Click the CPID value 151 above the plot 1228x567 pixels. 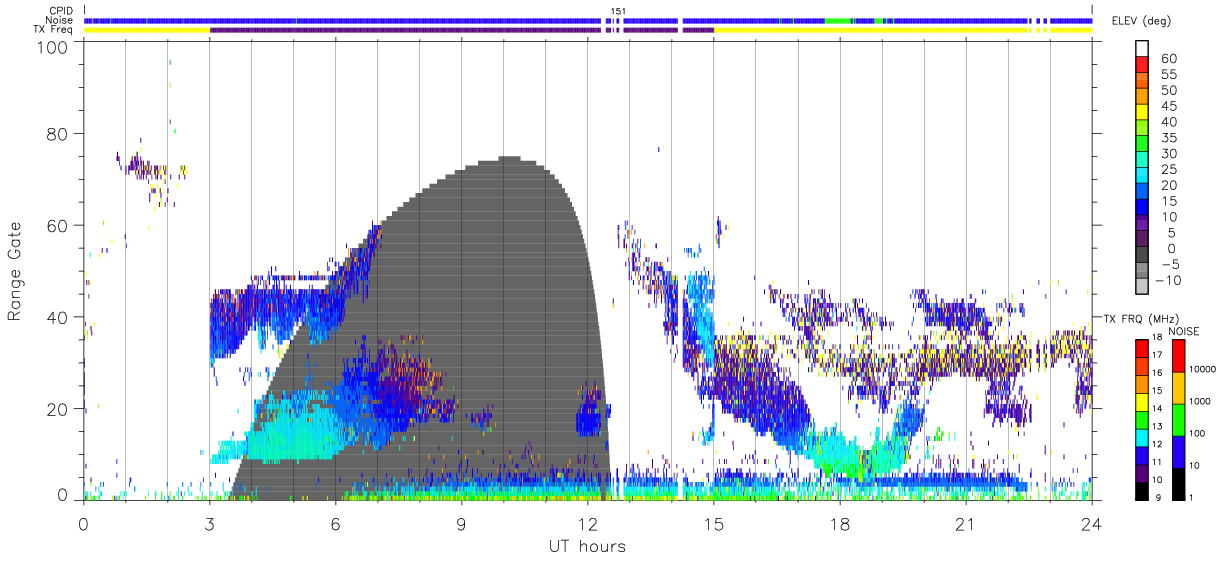point(618,11)
